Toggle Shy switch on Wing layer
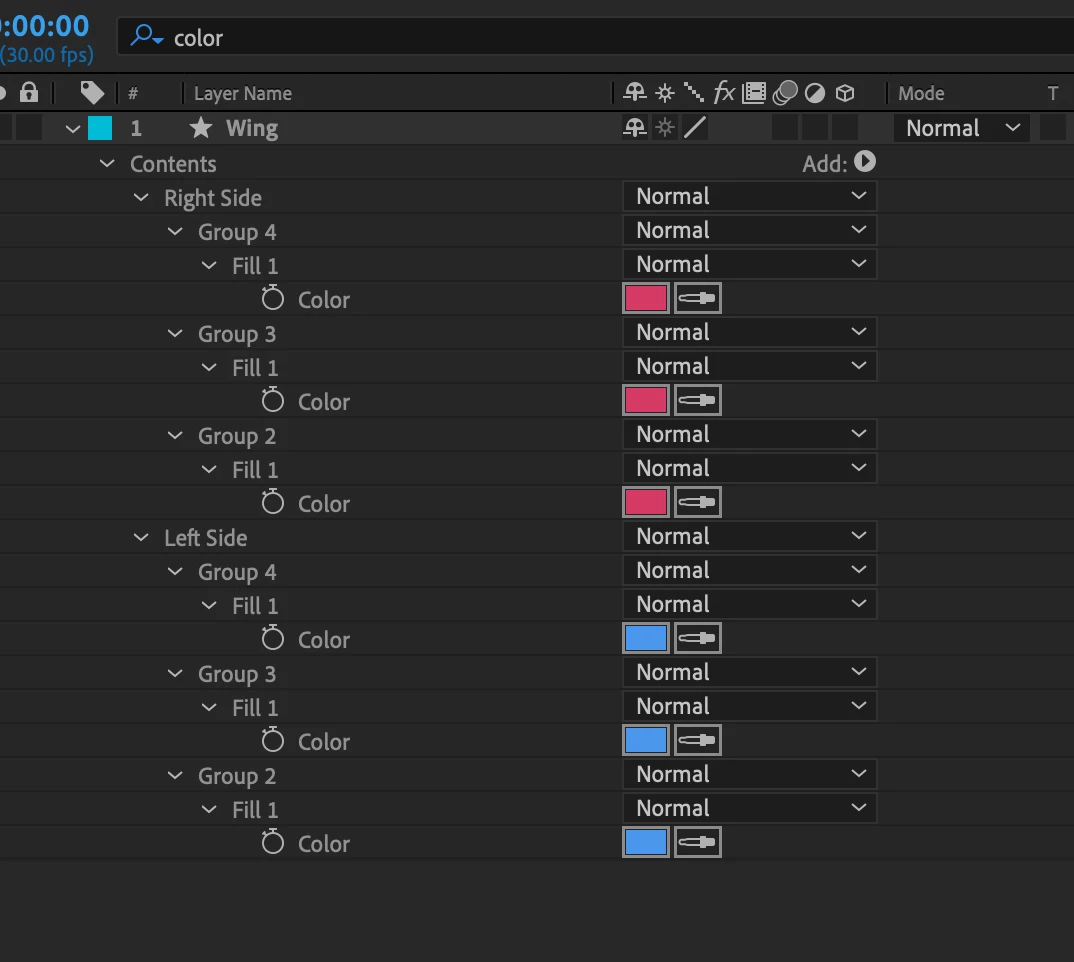1074x962 pixels. [x=635, y=127]
